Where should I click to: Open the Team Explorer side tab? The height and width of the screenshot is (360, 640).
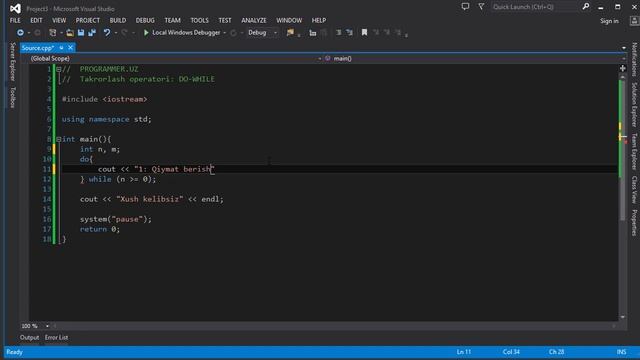click(x=634, y=151)
